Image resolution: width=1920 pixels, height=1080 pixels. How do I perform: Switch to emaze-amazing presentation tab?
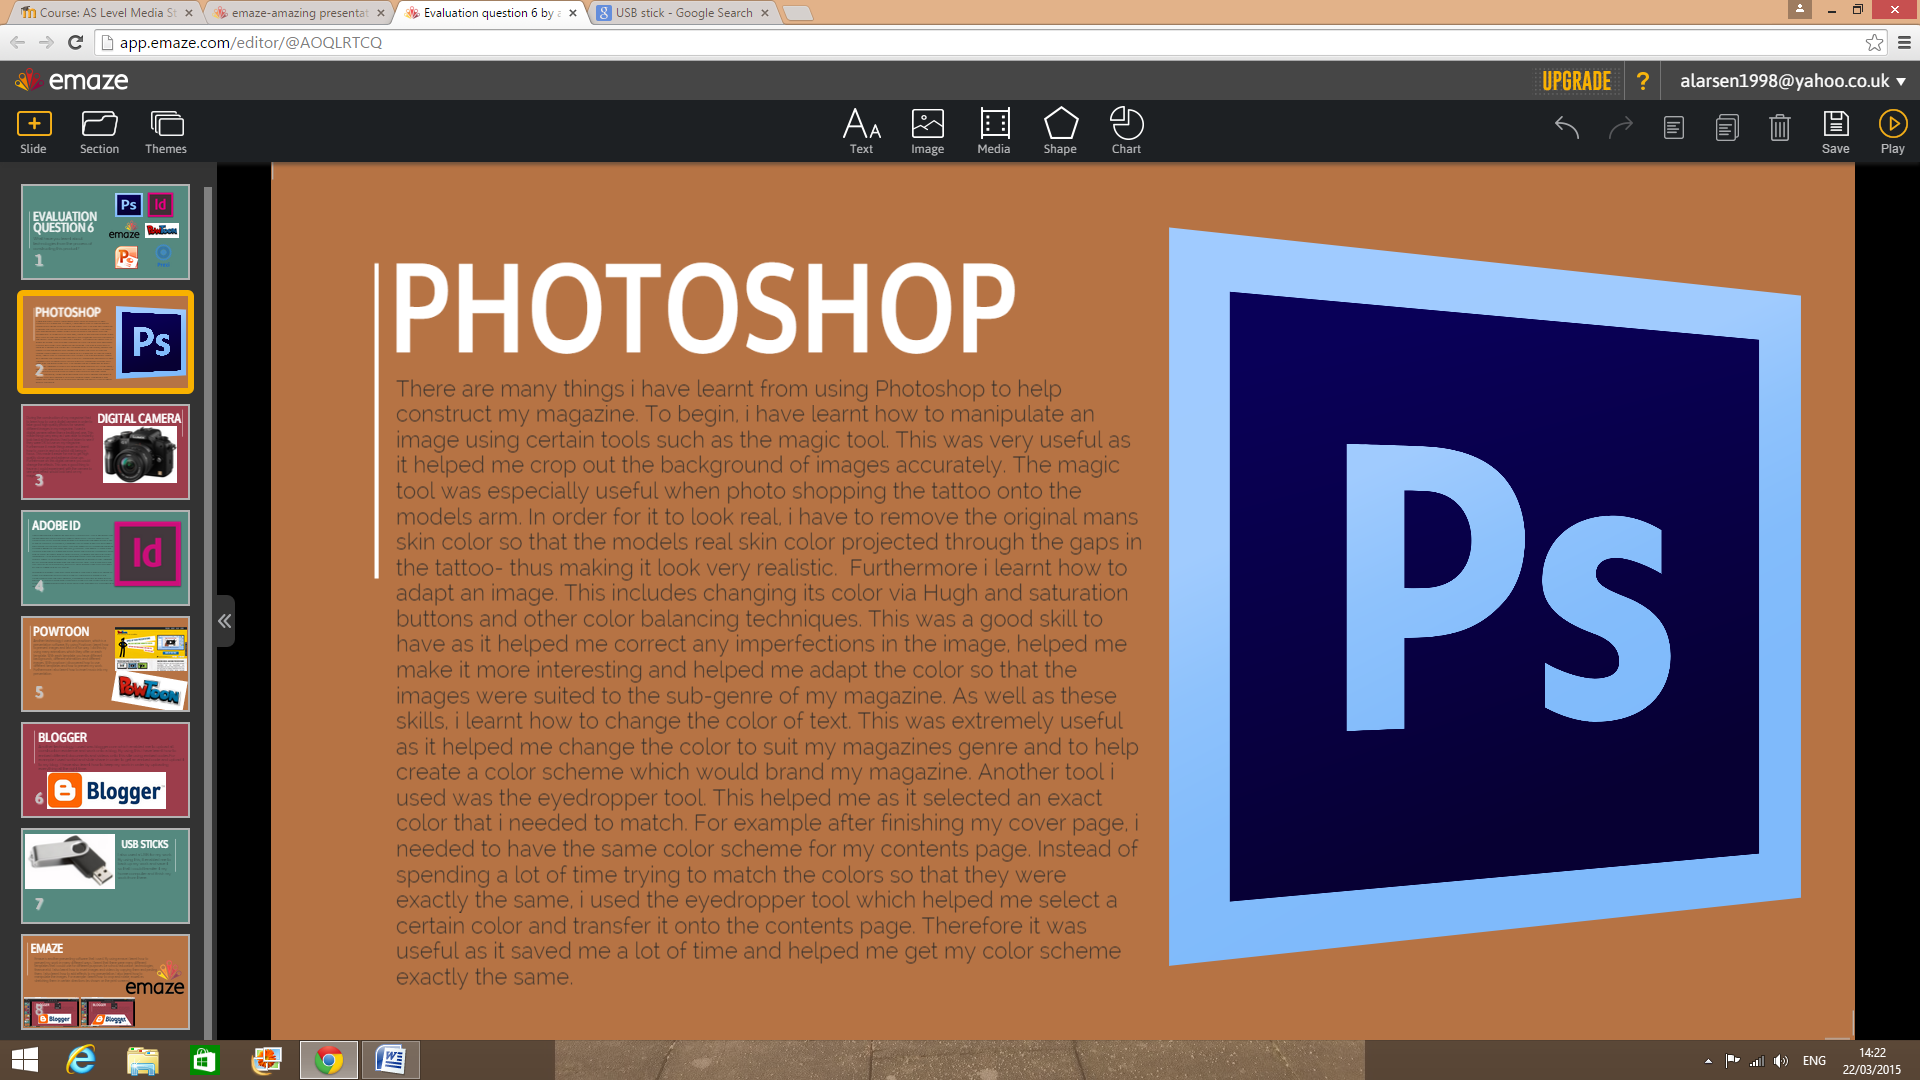300,13
